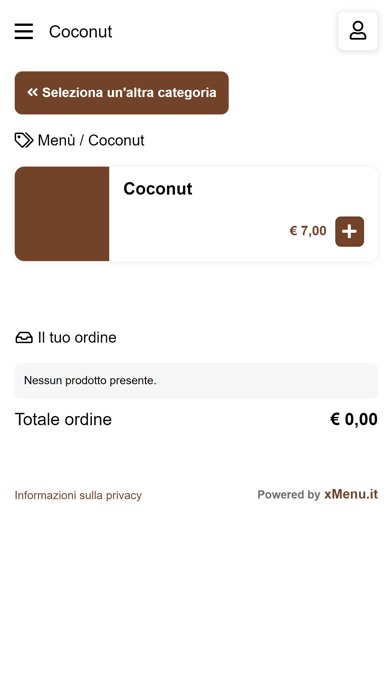Click the Coconut title in the header
This screenshot has width=392, height=696.
tap(80, 32)
